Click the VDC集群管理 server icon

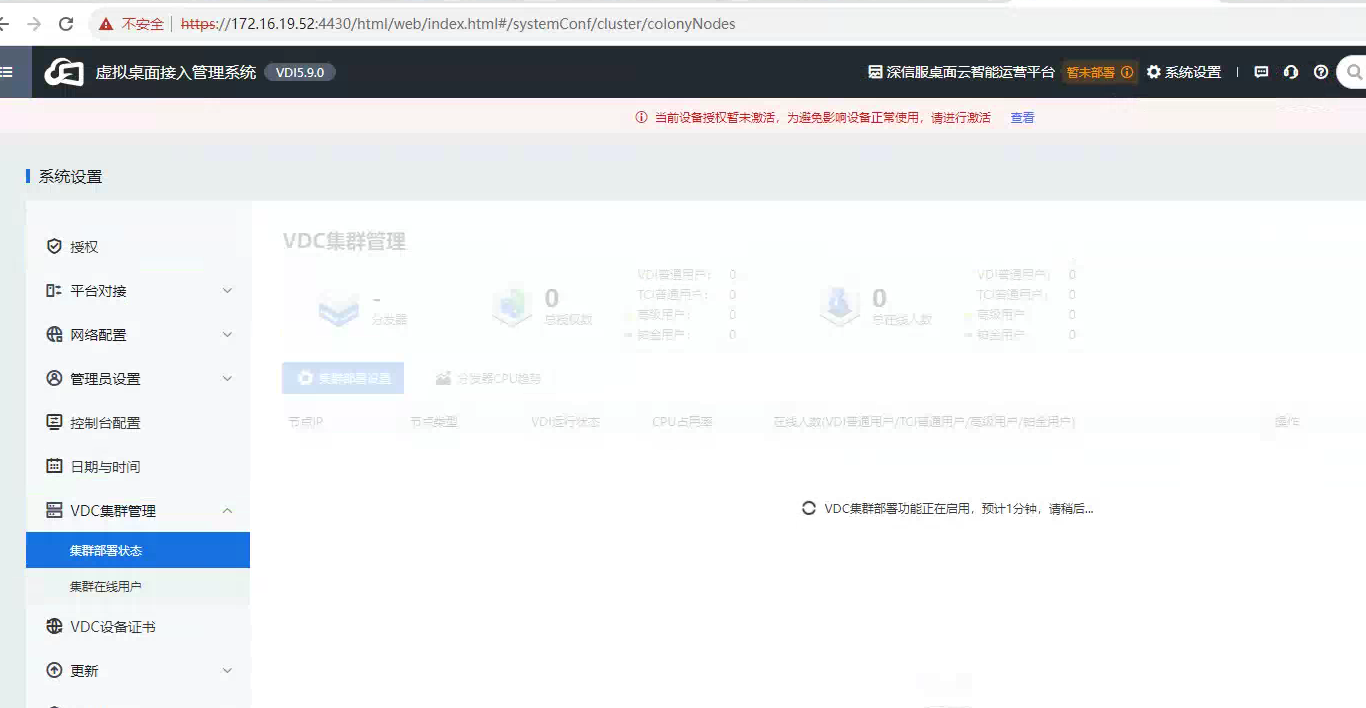coord(54,510)
